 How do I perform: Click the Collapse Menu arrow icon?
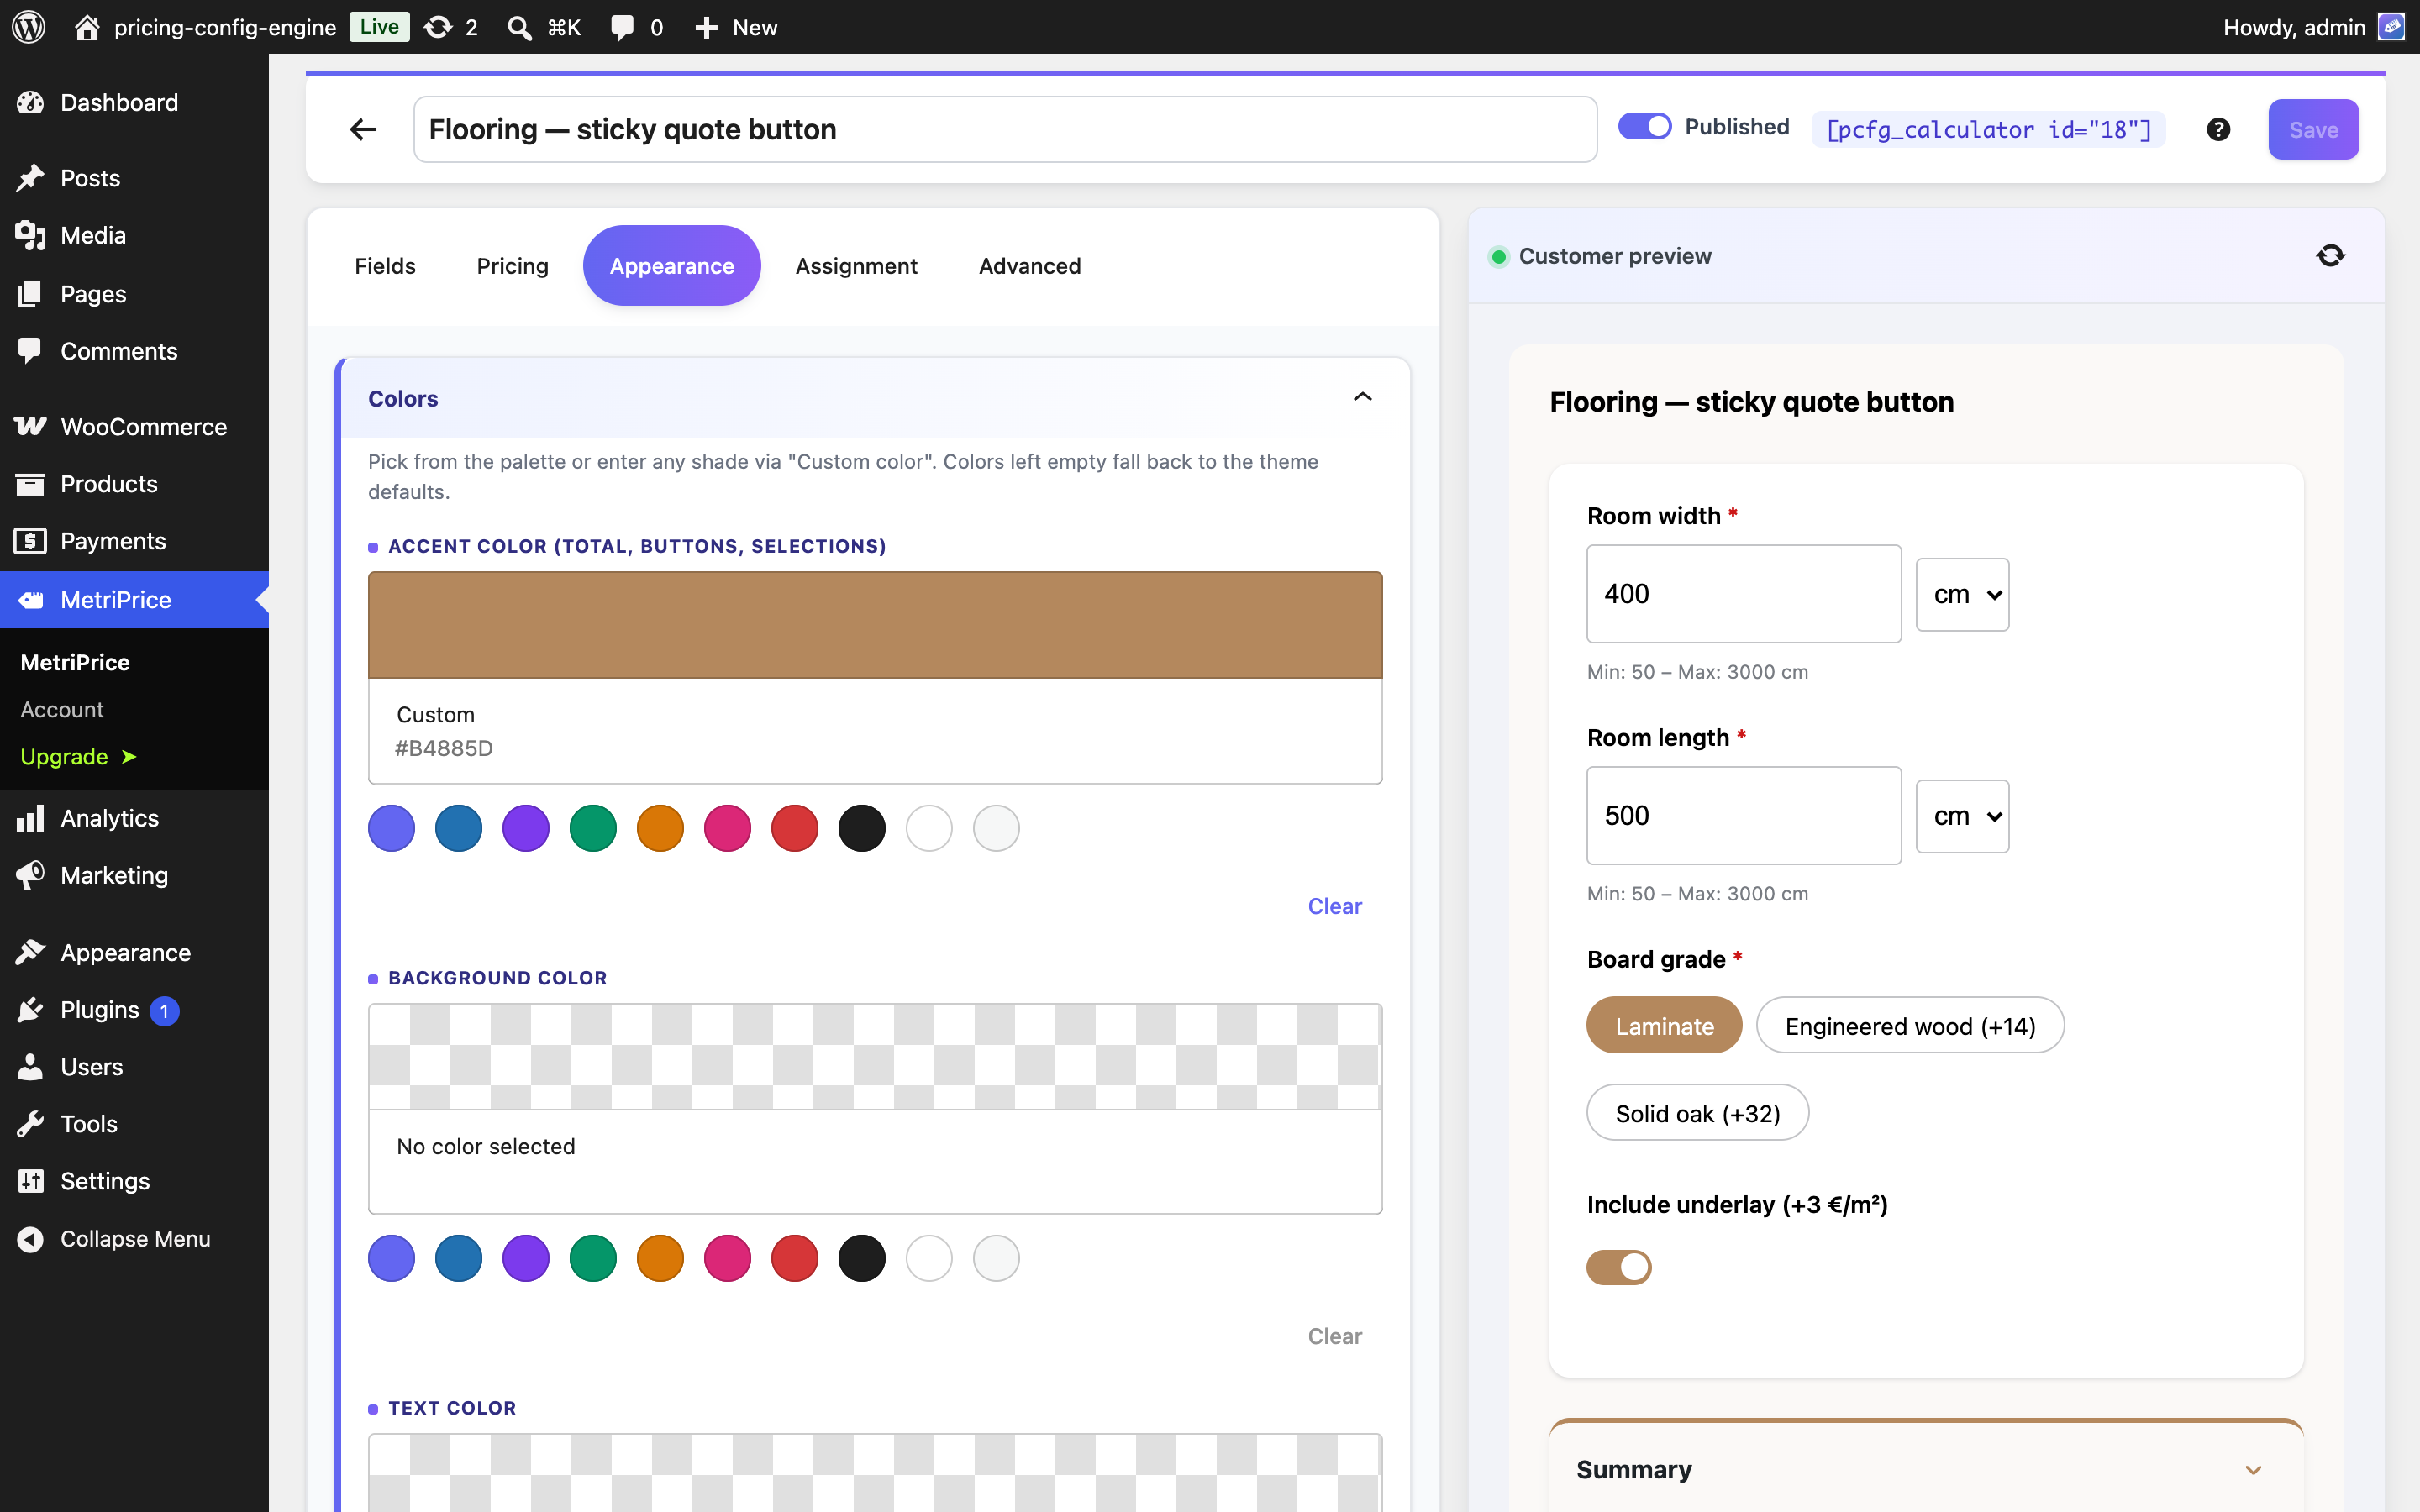click(x=30, y=1239)
